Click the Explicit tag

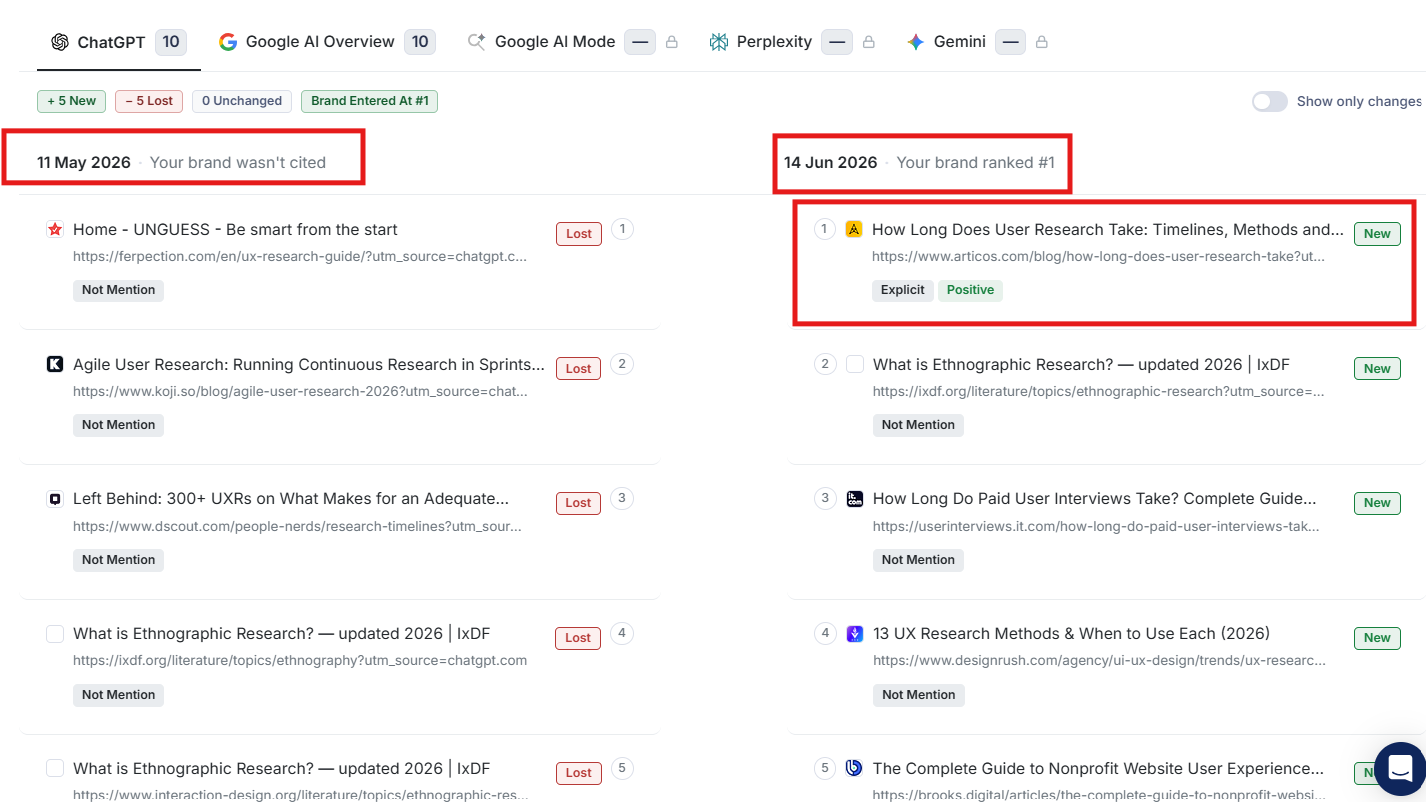pos(903,290)
